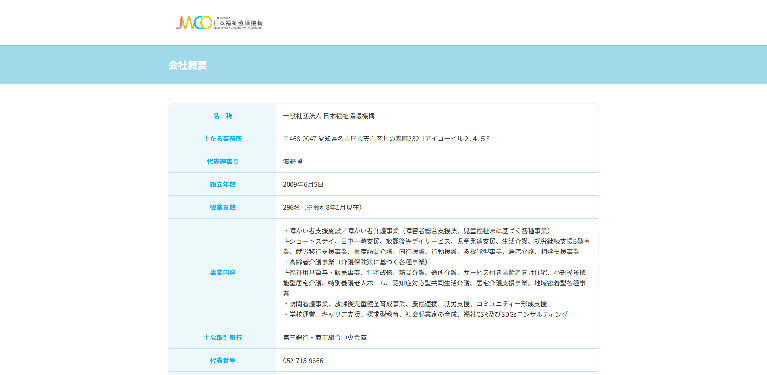This screenshot has width=767, height=375.
Task: Select the line mentioning キャリア支援 and コンサルティング
Action: pyautogui.click(x=426, y=314)
